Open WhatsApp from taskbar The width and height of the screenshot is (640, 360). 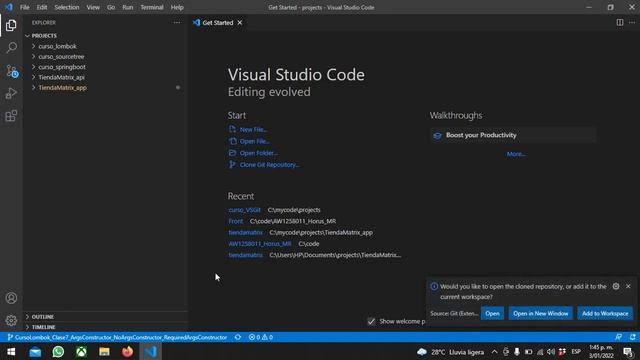coord(58,351)
